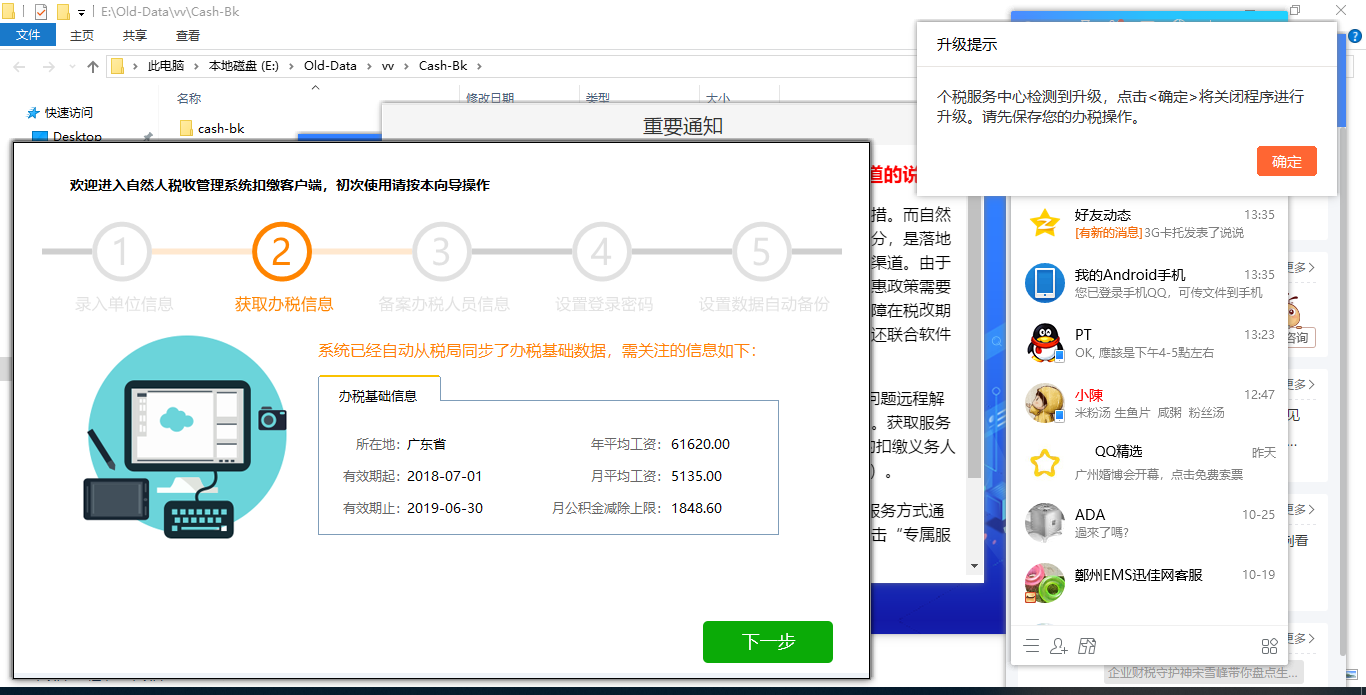
Task: Click the folder icon in the address bar
Action: coord(117,67)
